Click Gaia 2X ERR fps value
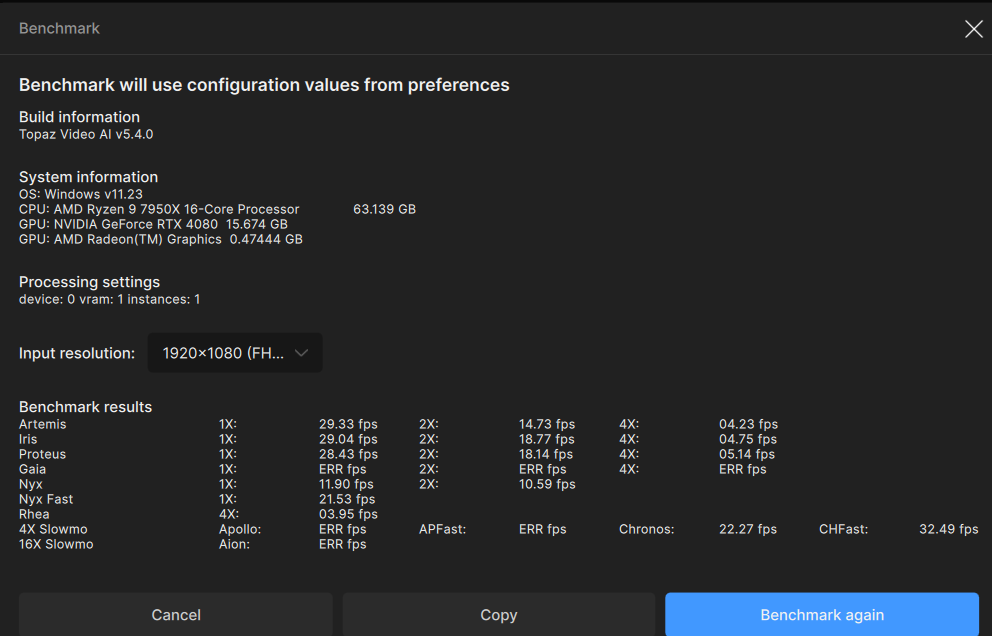The height and width of the screenshot is (636, 992). point(542,470)
